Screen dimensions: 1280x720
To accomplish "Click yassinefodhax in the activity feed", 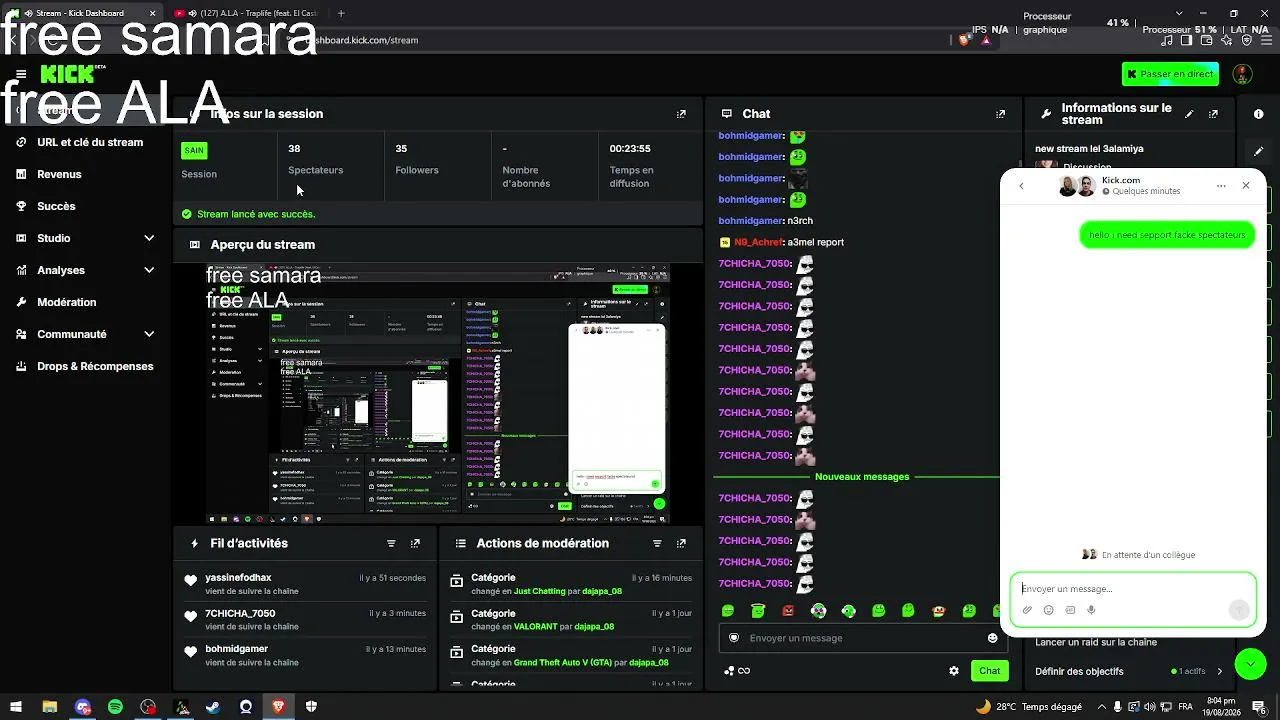I will (238, 578).
